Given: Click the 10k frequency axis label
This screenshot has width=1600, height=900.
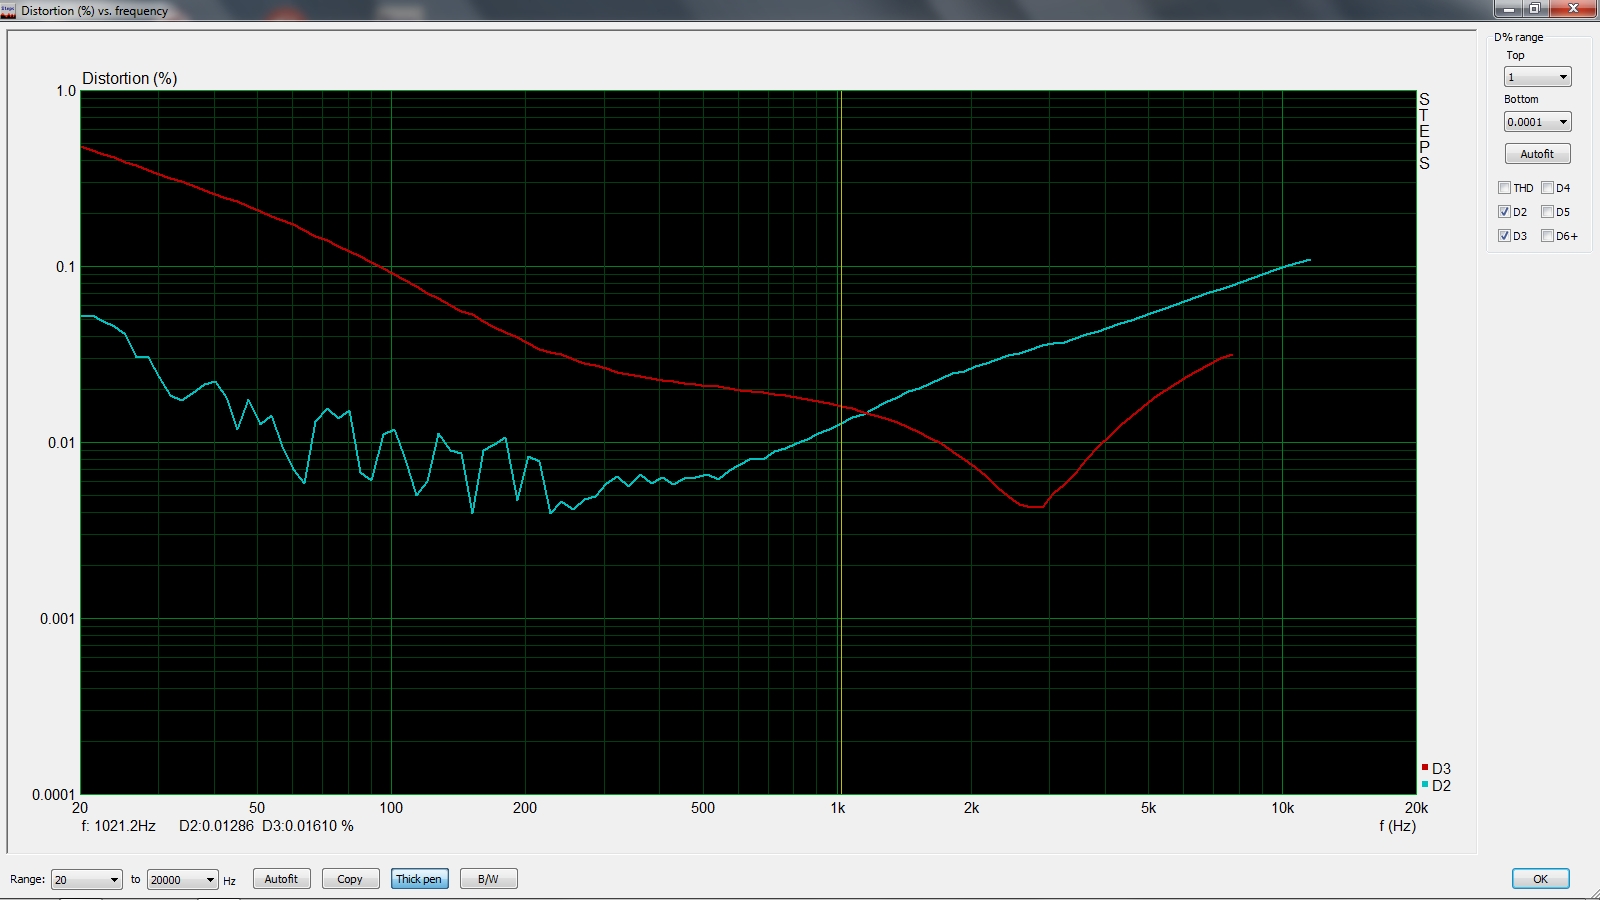Looking at the screenshot, I should (1283, 808).
